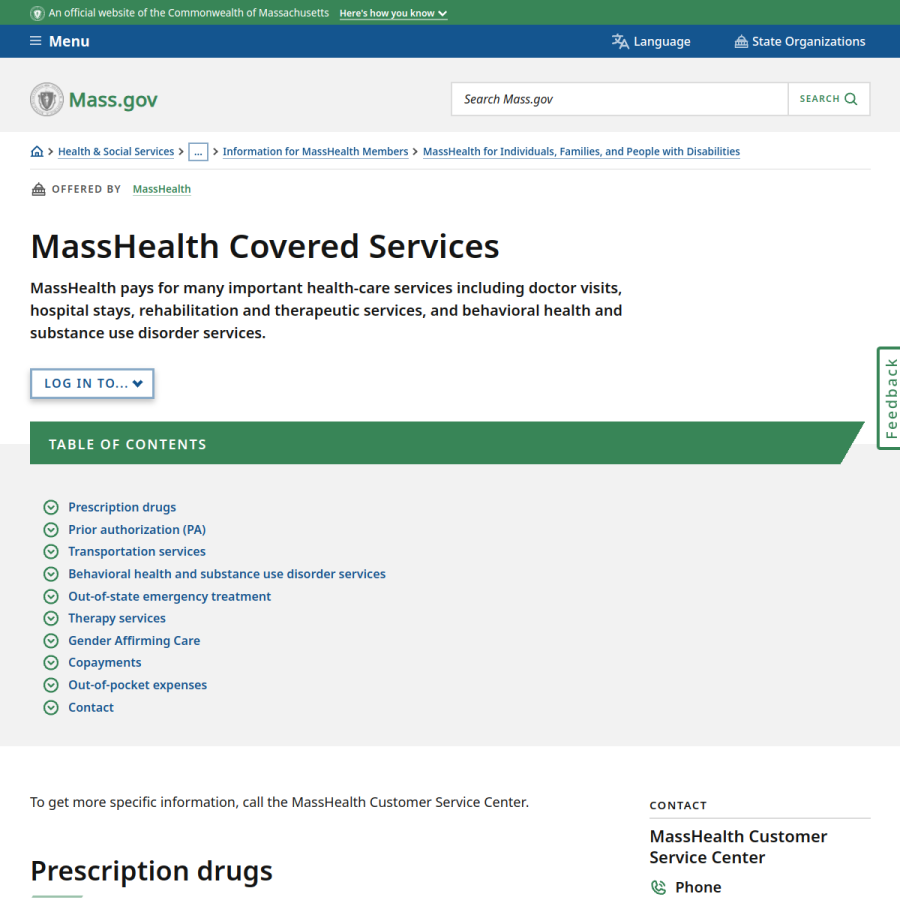Click circle arrow icon beside Out-of-pocket expenses
The height and width of the screenshot is (900, 900).
coord(51,685)
